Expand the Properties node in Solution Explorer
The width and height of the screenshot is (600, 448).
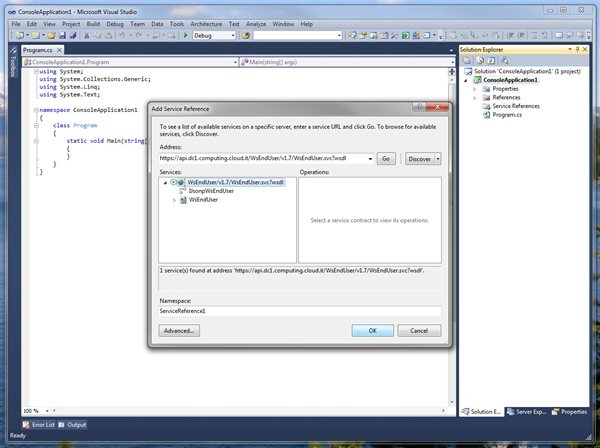(475, 89)
